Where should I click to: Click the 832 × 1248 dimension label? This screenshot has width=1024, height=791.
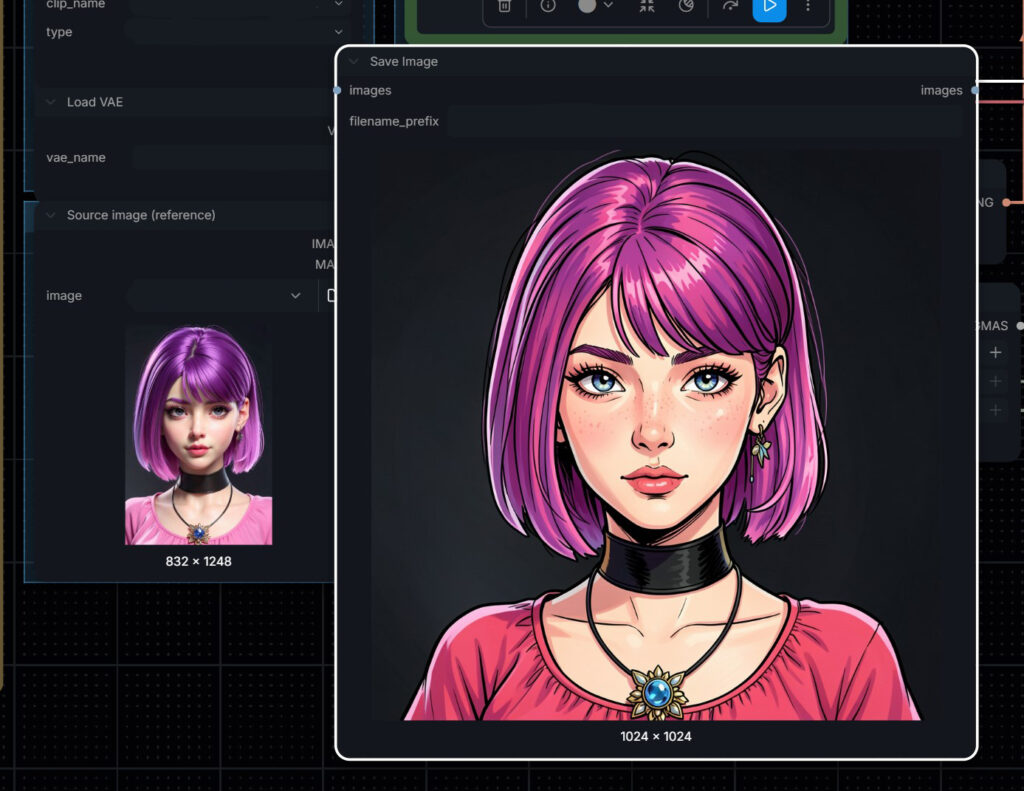click(x=199, y=561)
